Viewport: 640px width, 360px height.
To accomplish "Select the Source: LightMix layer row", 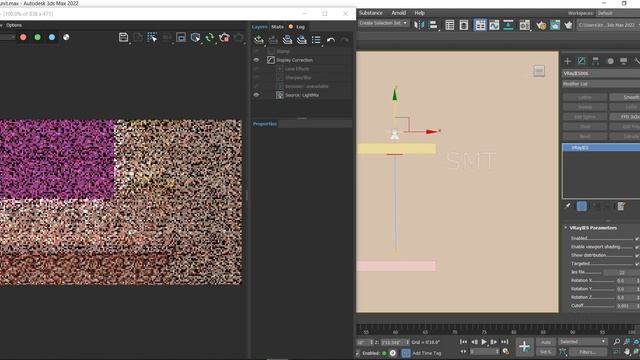I will tap(302, 95).
